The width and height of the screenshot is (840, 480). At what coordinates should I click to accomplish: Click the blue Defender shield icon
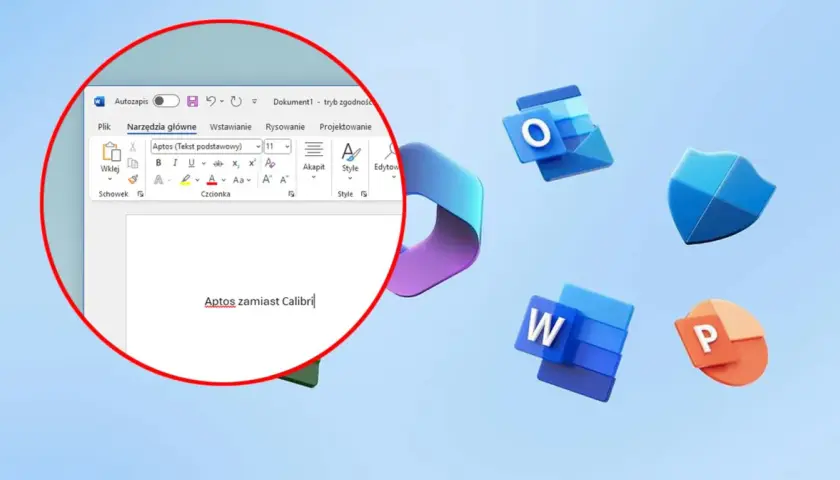pyautogui.click(x=721, y=196)
